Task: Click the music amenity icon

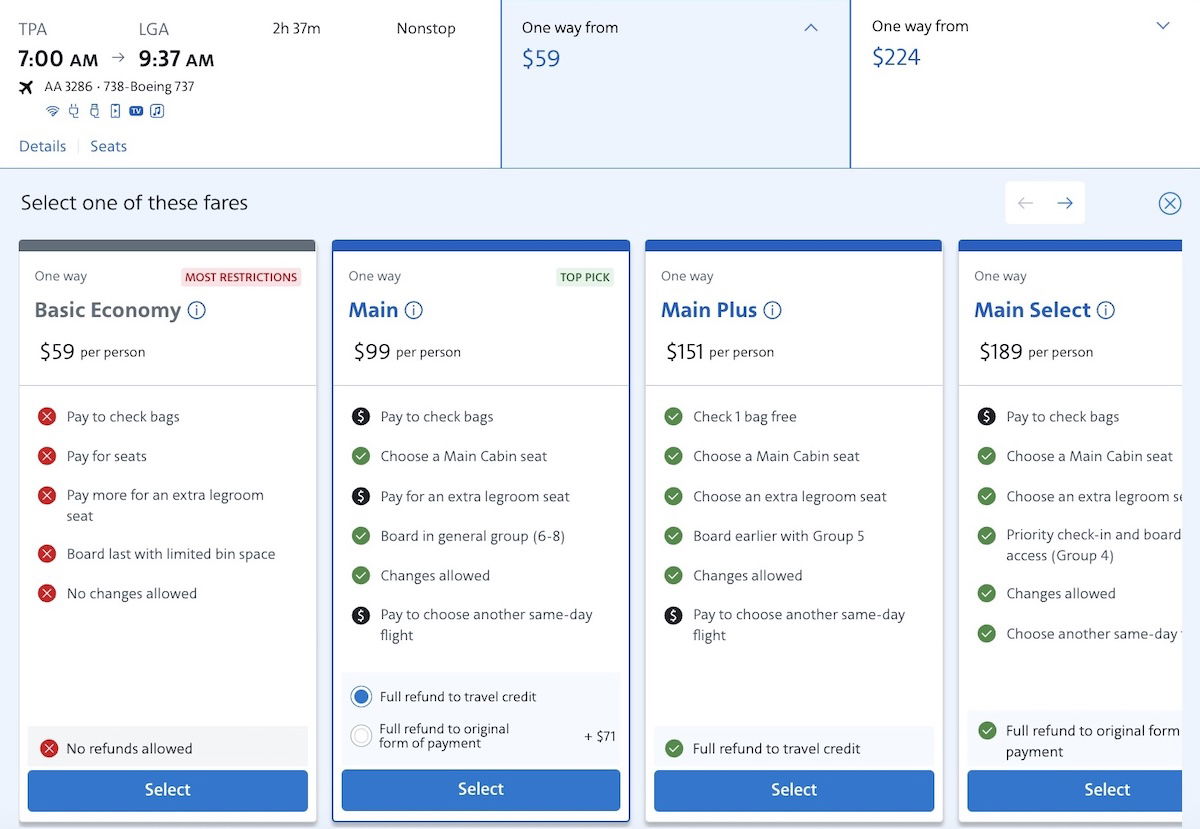Action: click(x=157, y=111)
